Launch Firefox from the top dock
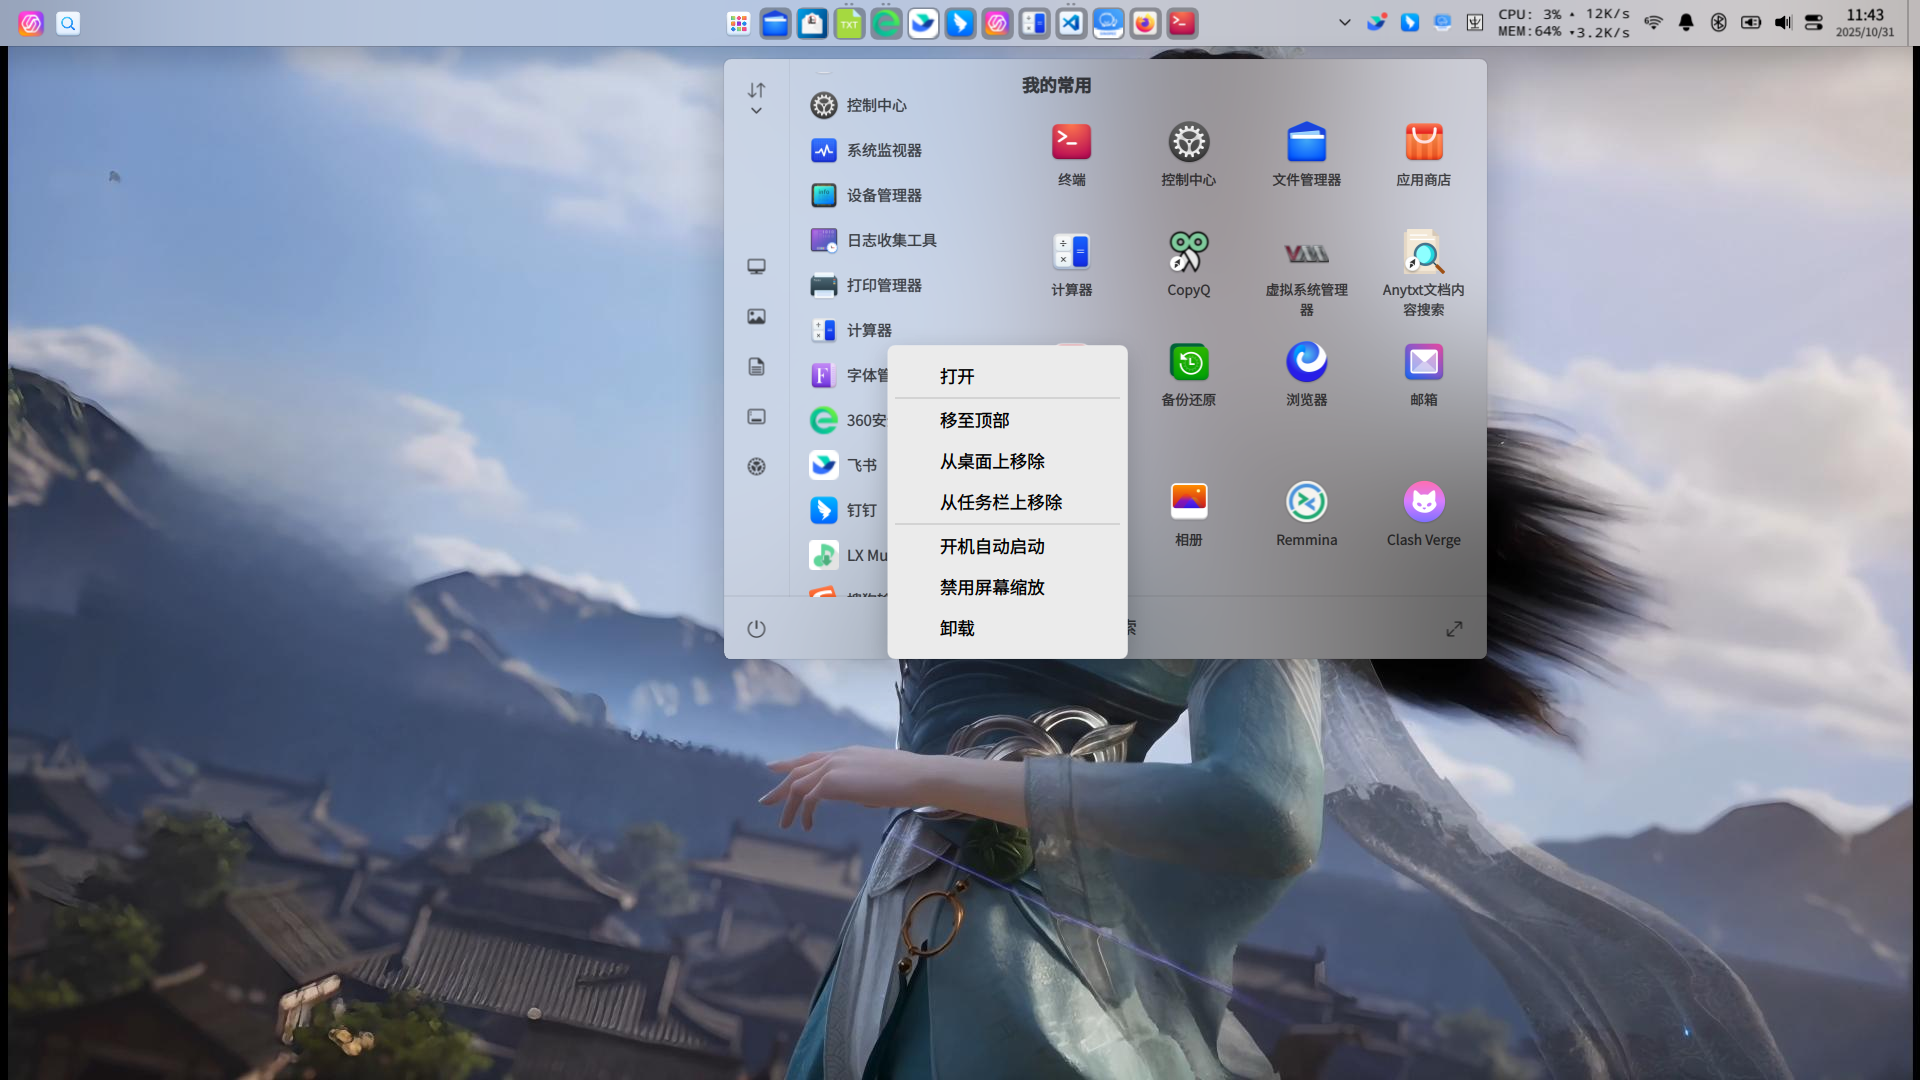 coord(1145,23)
